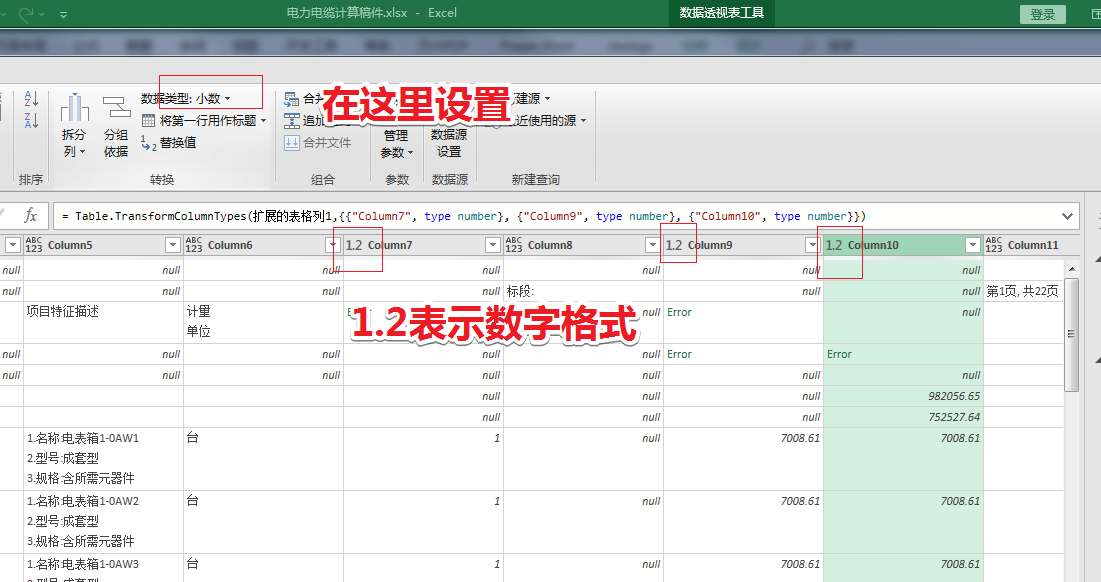Screen dimensions: 1101x582
Task: Click the 替换值 button label
Action: point(178,143)
